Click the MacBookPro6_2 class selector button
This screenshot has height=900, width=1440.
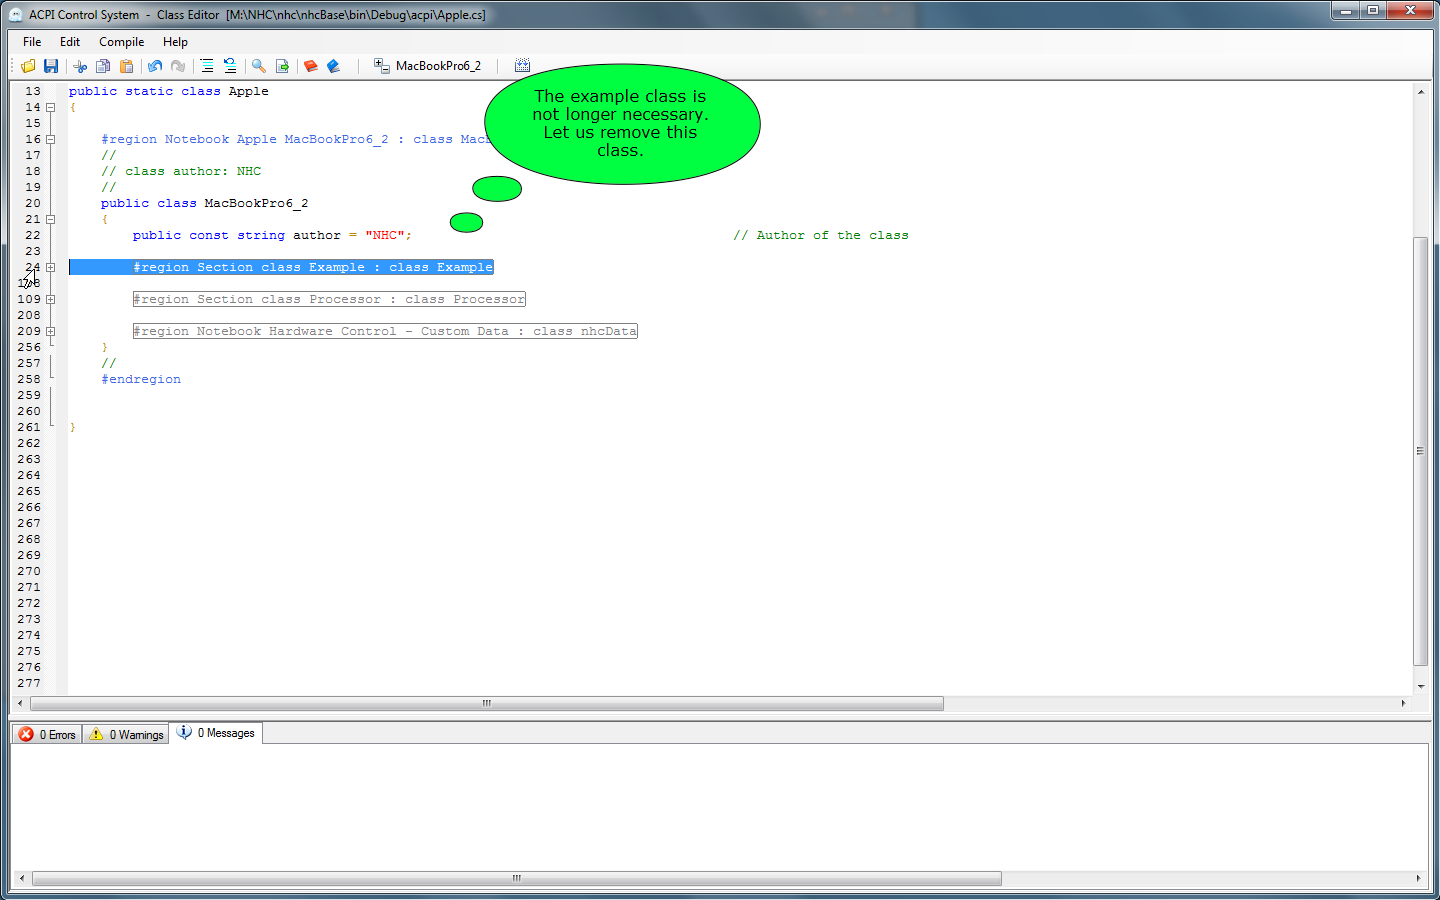coord(428,66)
